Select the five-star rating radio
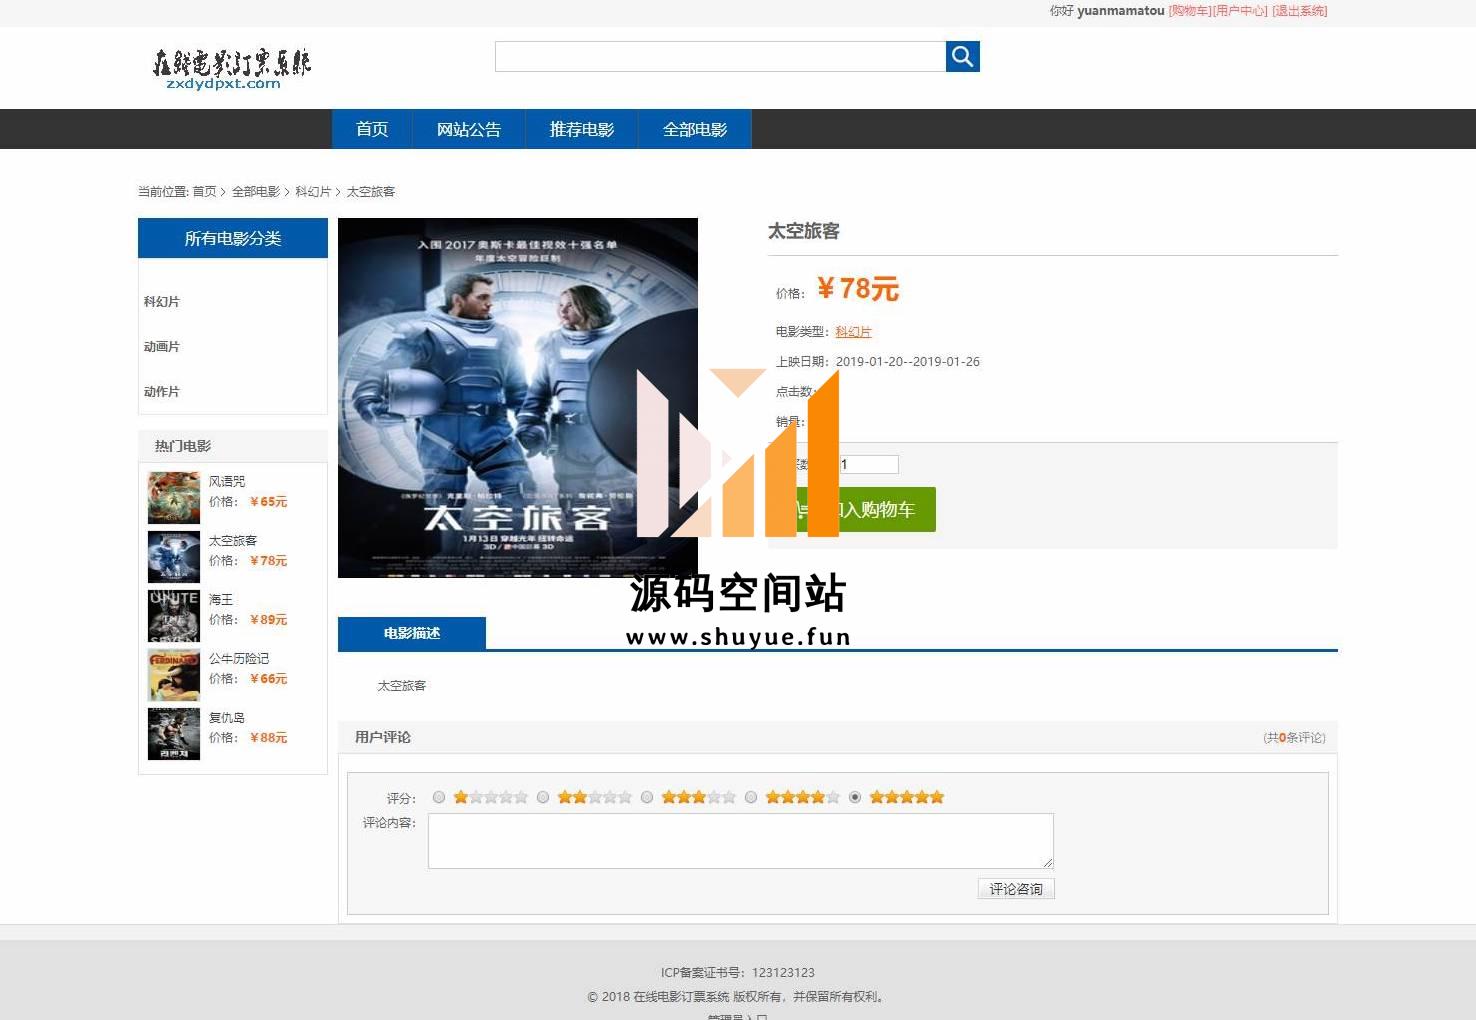The image size is (1476, 1020). pyautogui.click(x=855, y=797)
